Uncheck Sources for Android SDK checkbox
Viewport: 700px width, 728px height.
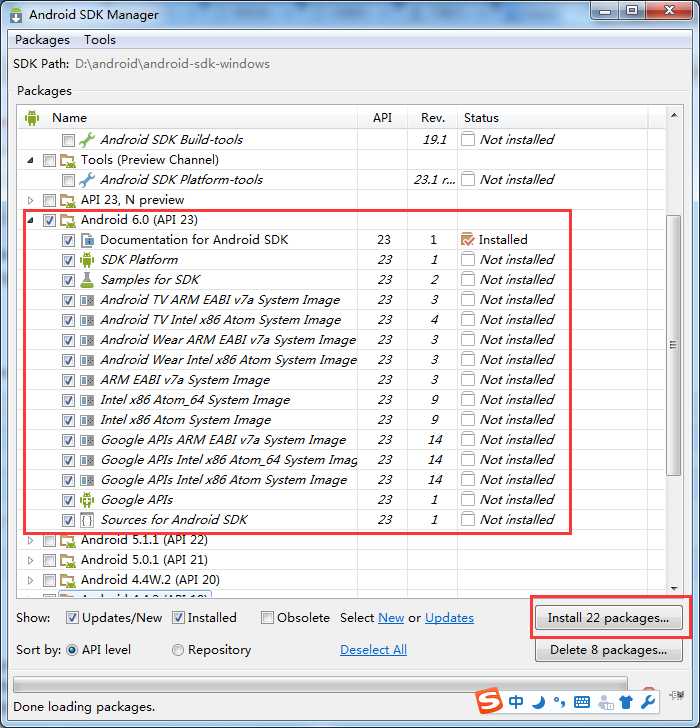point(68,520)
